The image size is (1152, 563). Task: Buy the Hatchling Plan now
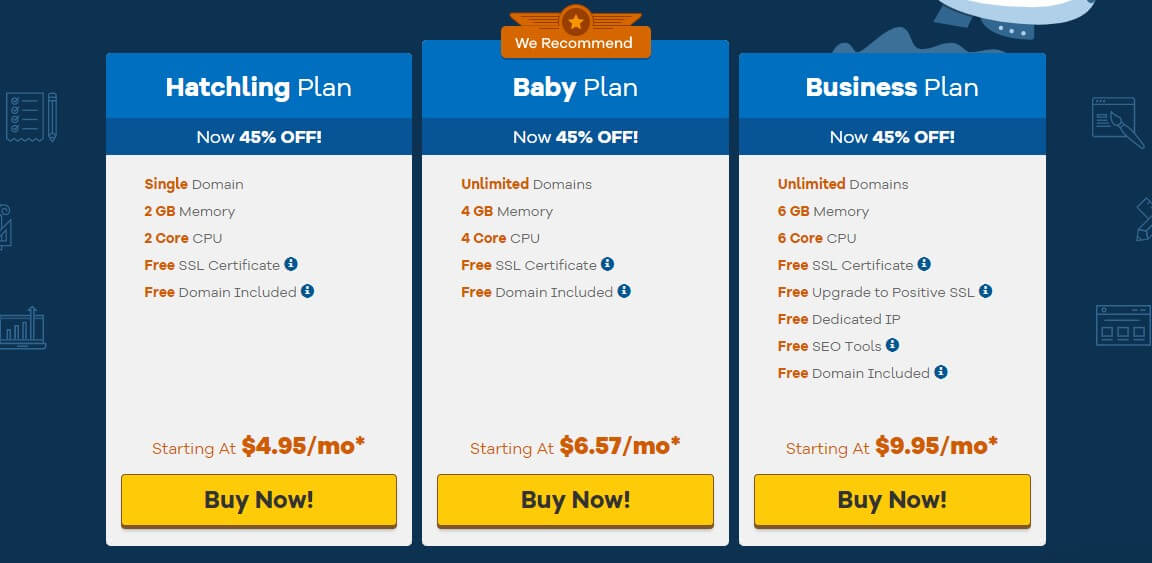(x=259, y=501)
